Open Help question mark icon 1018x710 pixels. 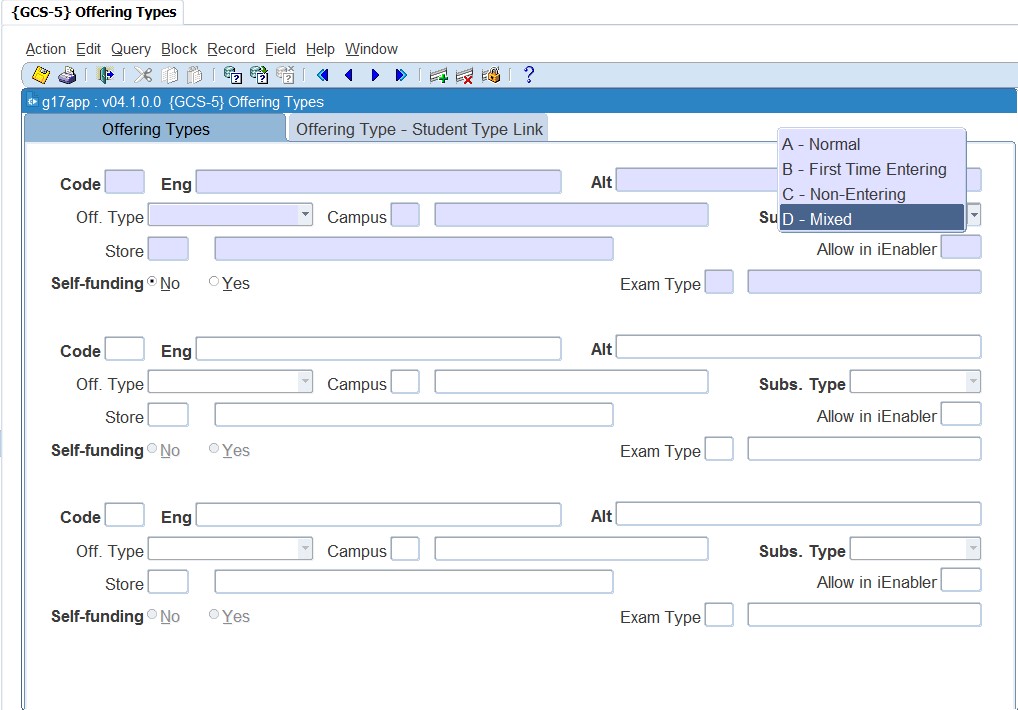[529, 75]
